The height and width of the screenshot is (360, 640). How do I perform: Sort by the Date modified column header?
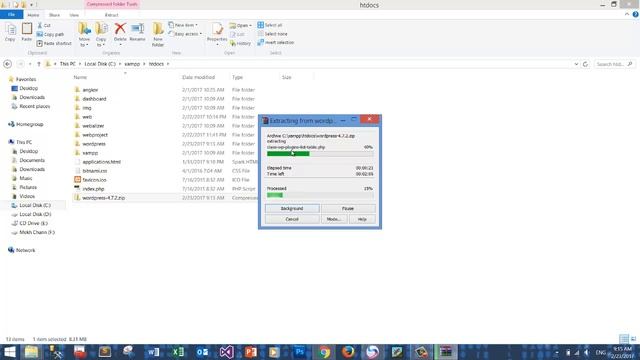pos(198,77)
